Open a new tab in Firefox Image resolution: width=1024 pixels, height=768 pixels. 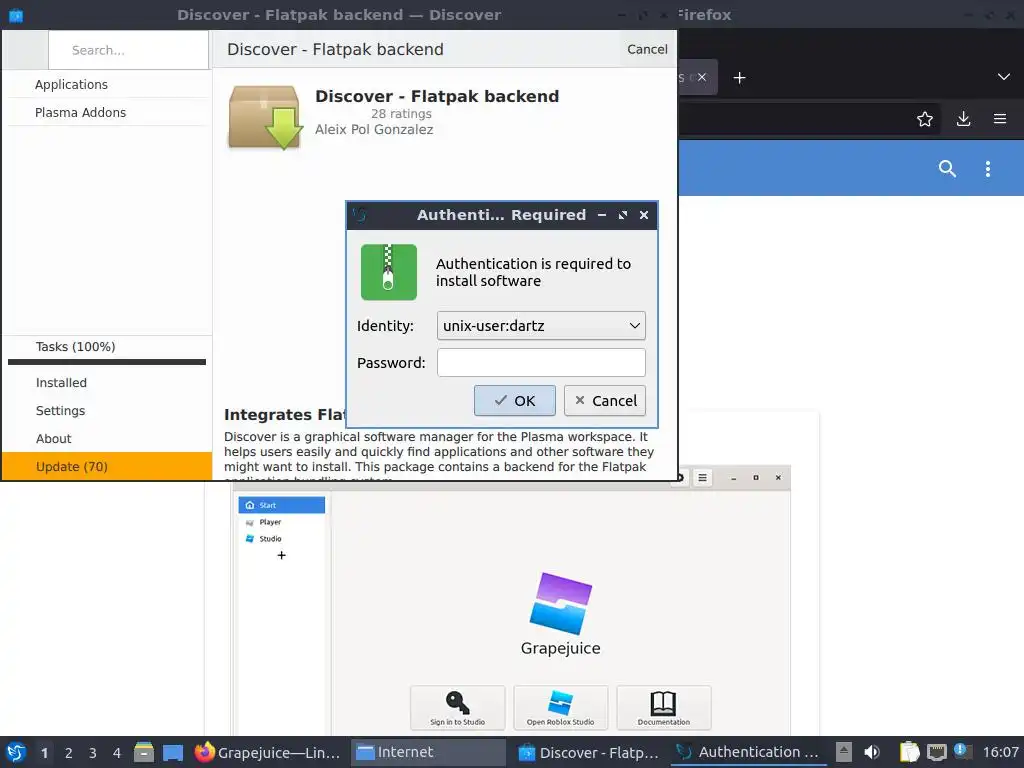coord(739,78)
